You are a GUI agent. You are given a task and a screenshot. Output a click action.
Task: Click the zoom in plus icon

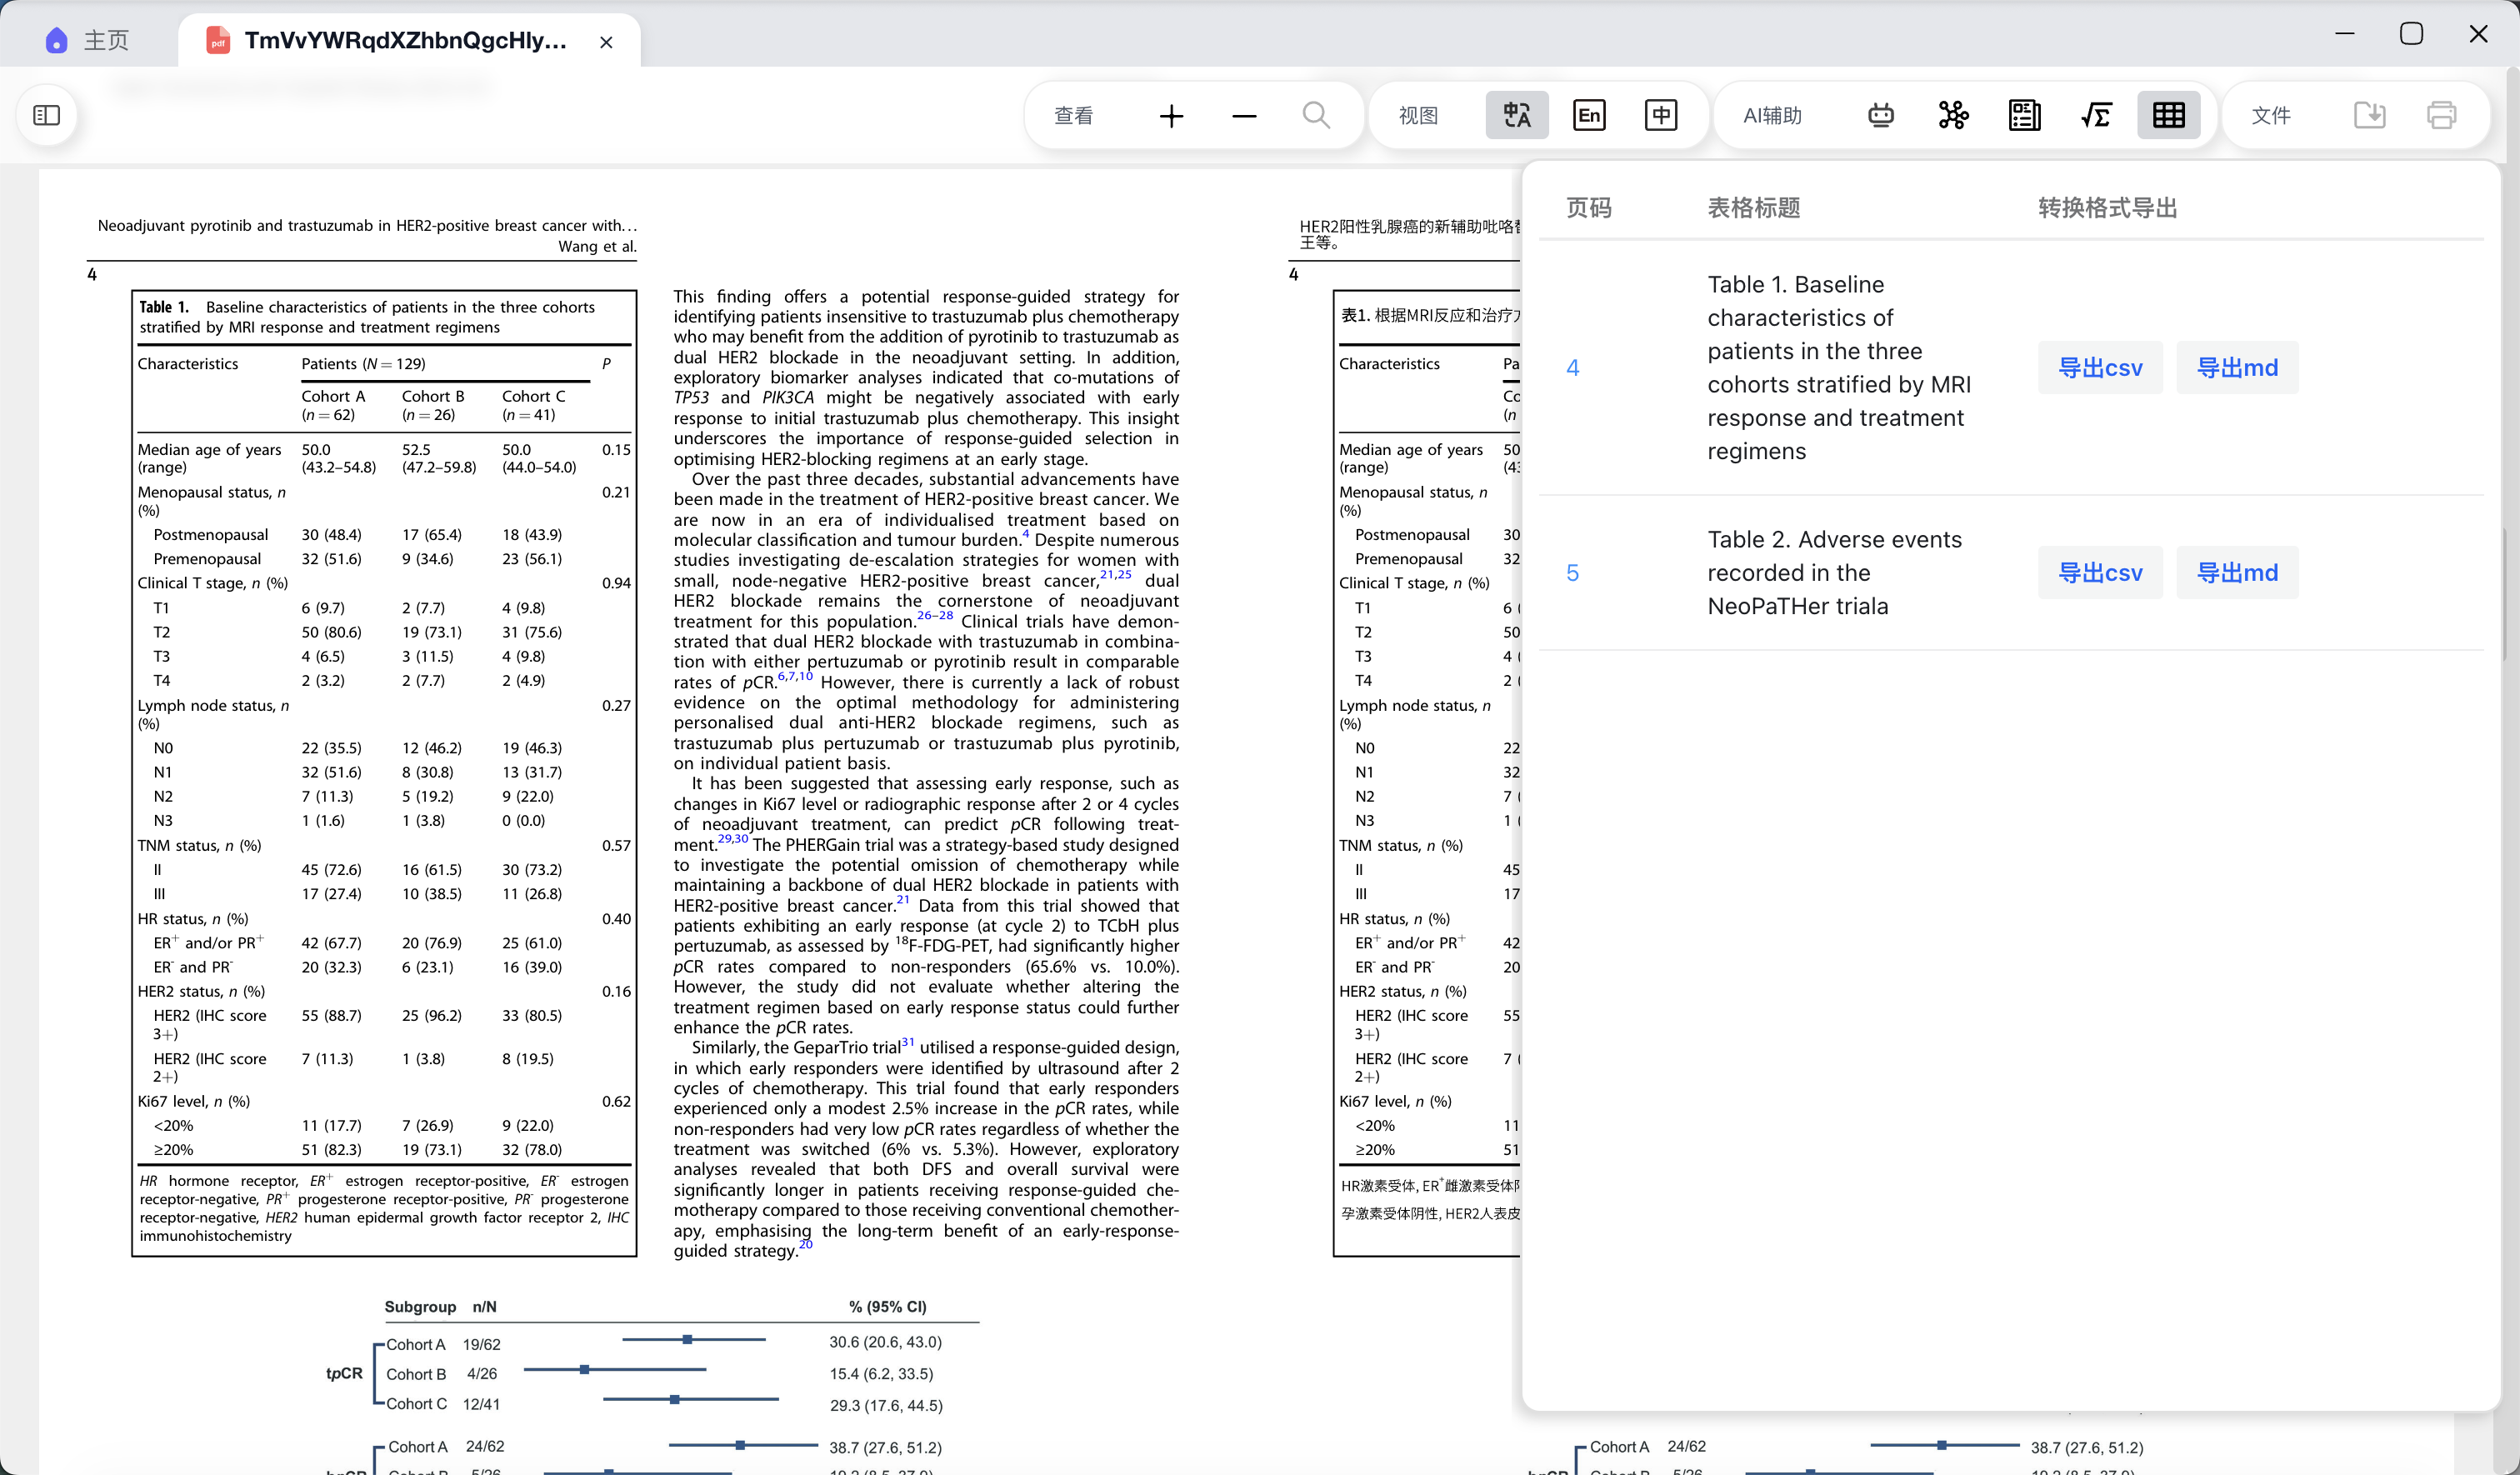[1171, 116]
